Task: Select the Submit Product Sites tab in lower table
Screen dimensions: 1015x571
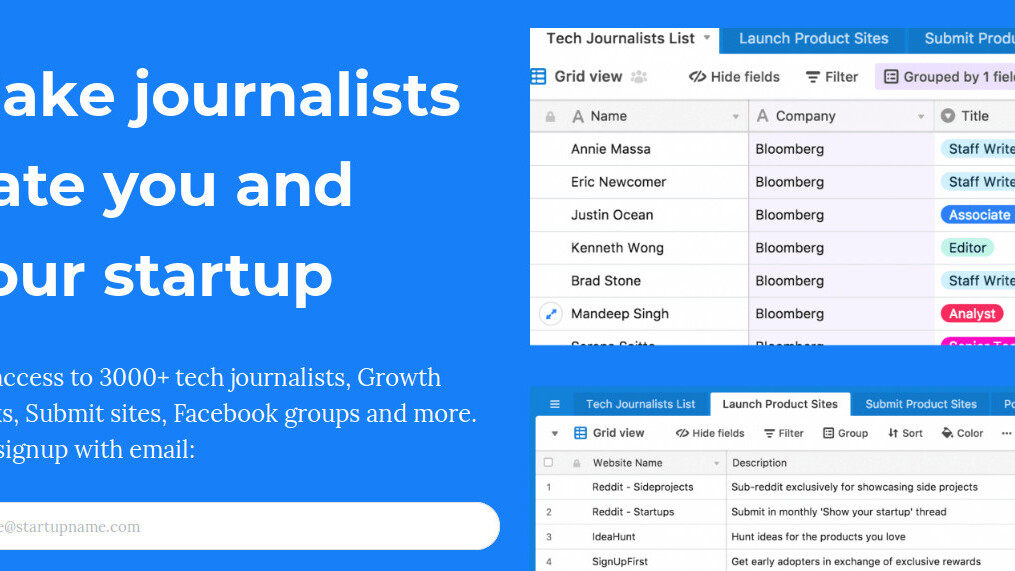Action: click(920, 404)
